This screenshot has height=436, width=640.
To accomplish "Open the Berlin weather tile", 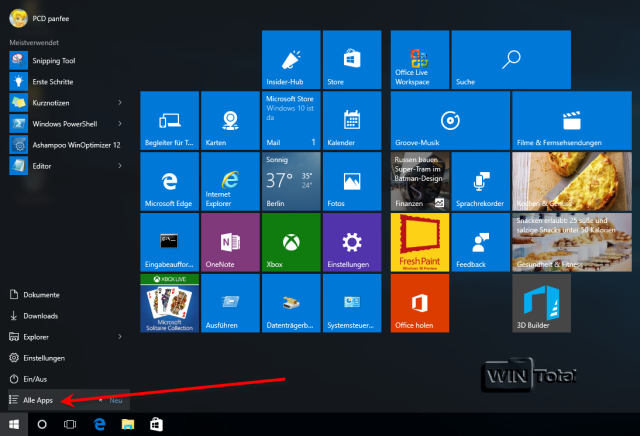I will pyautogui.click(x=291, y=181).
